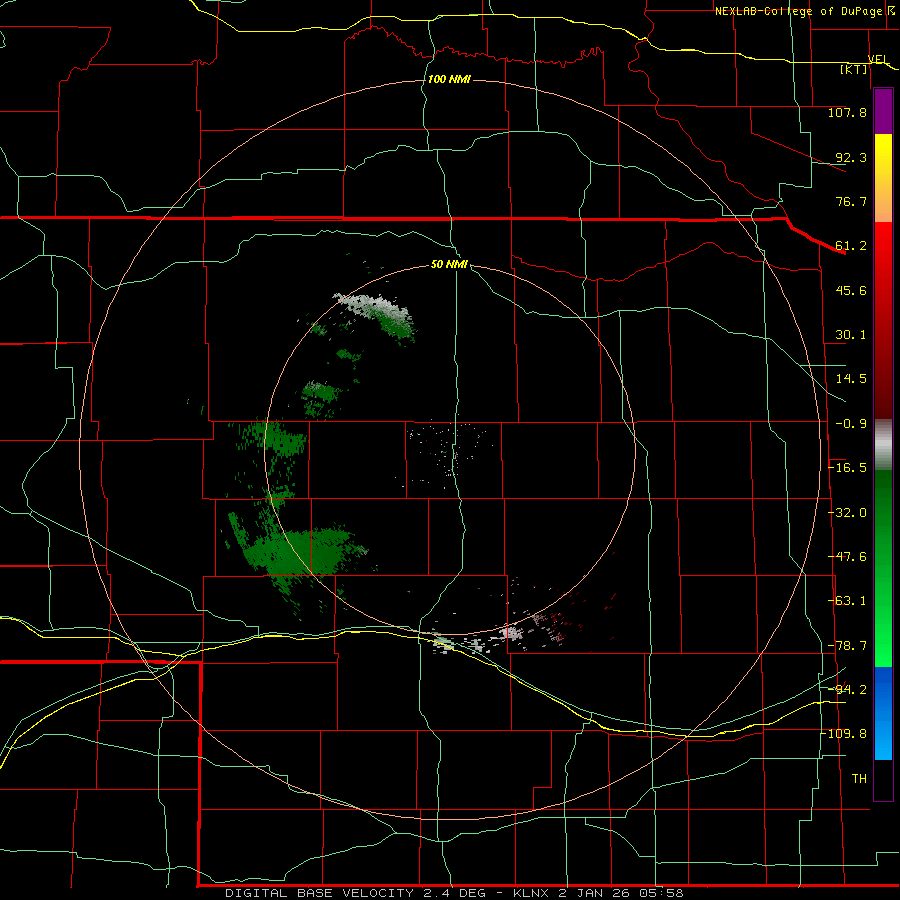Click the purple segment of the color bar
900x900 pixels.
coord(883,111)
